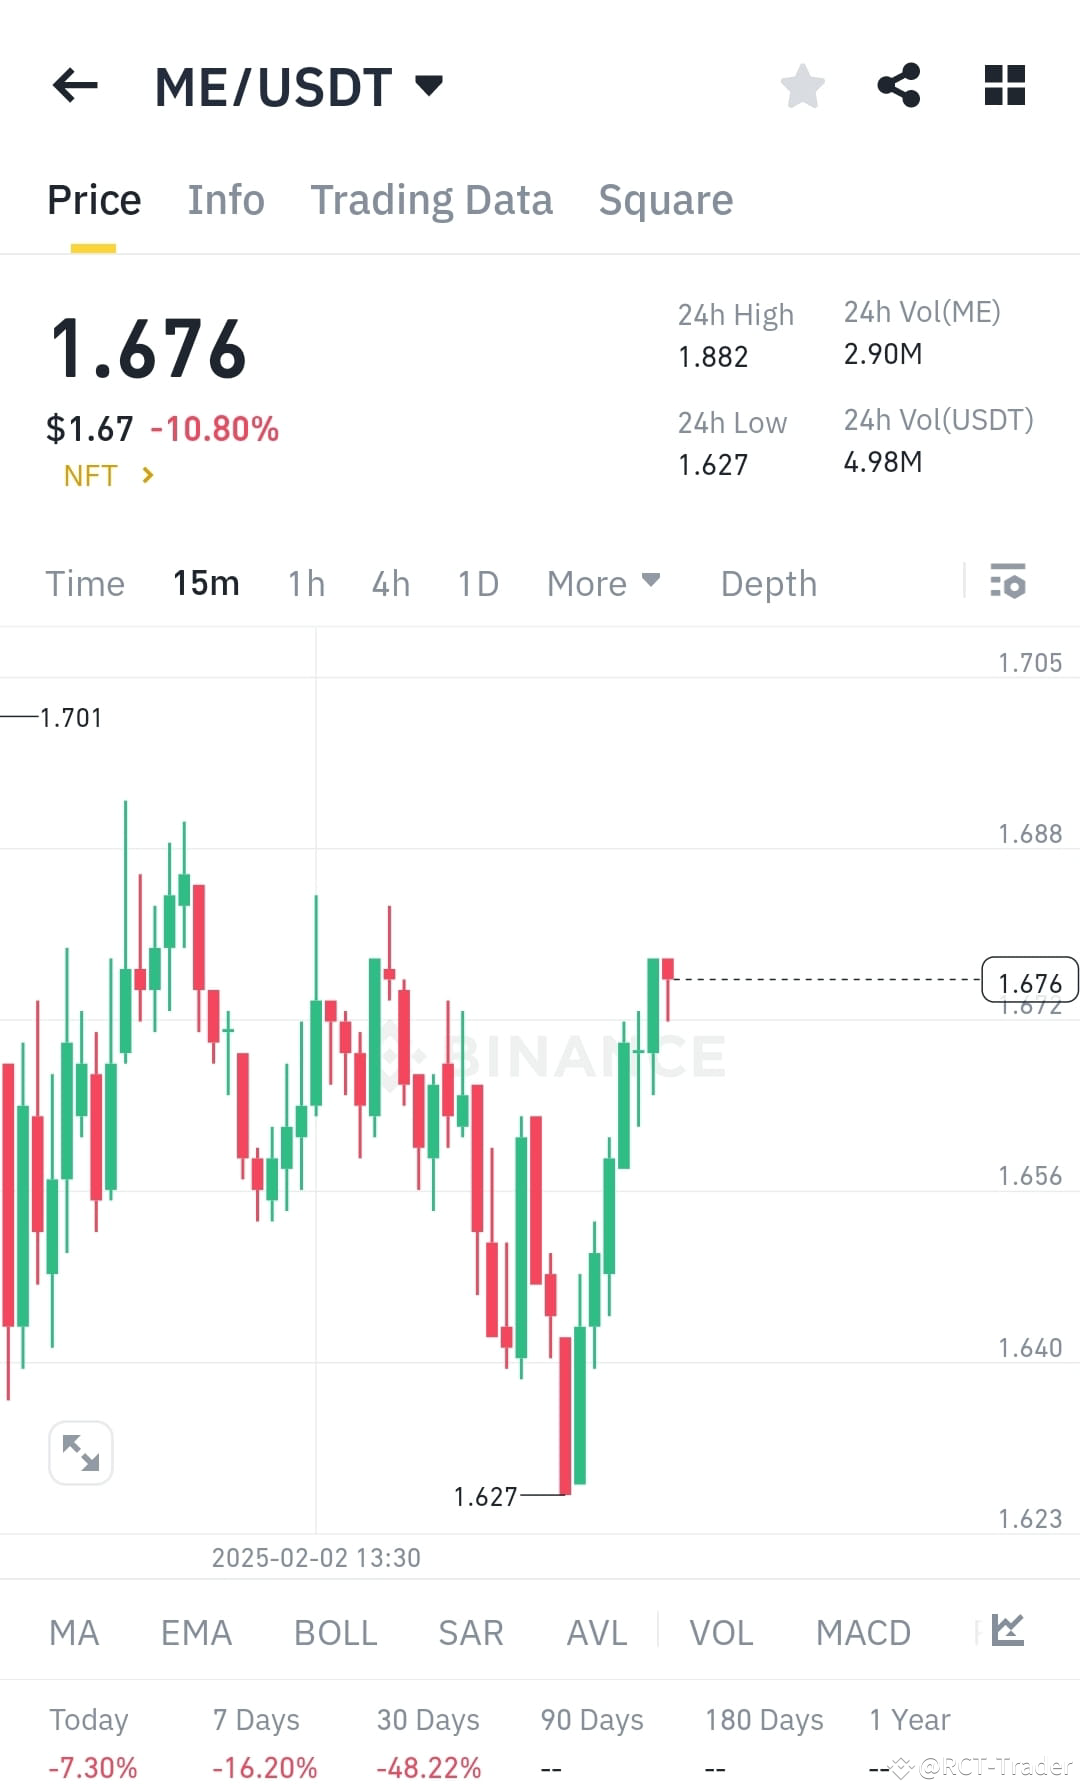1080x1789 pixels.
Task: Open the Time interval selector
Action: (x=85, y=583)
